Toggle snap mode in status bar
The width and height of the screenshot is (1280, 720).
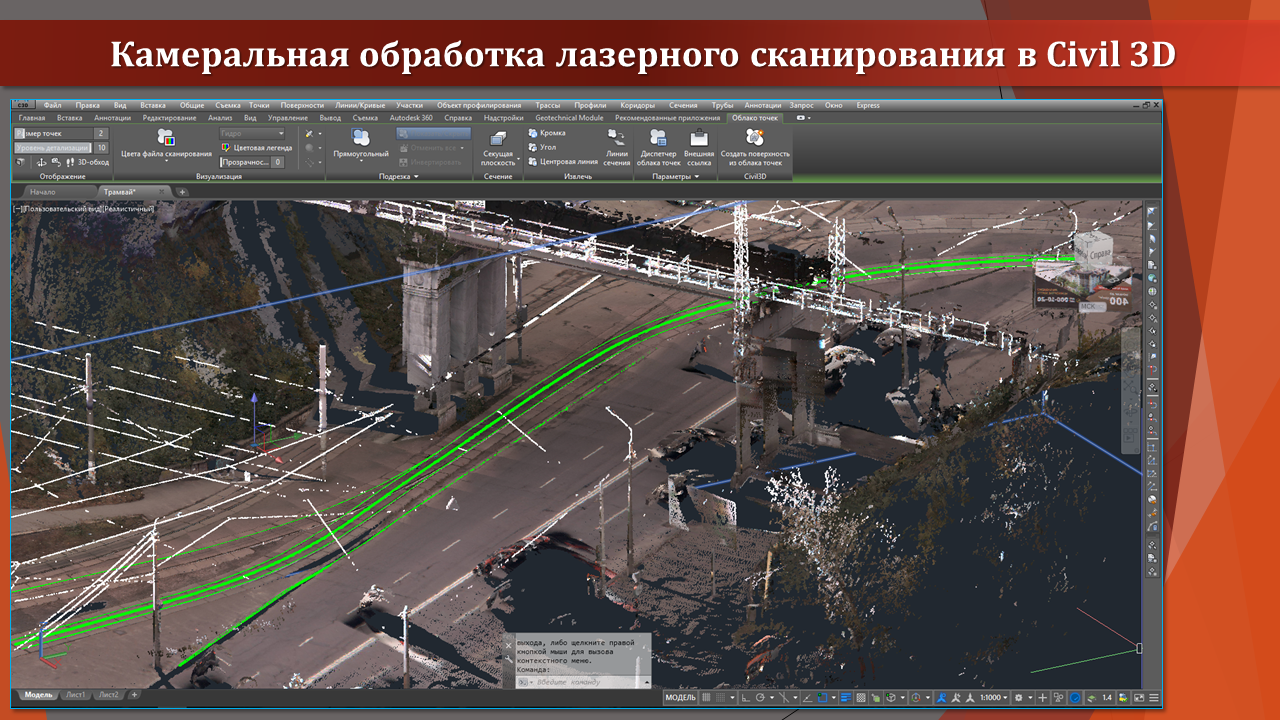pos(720,697)
